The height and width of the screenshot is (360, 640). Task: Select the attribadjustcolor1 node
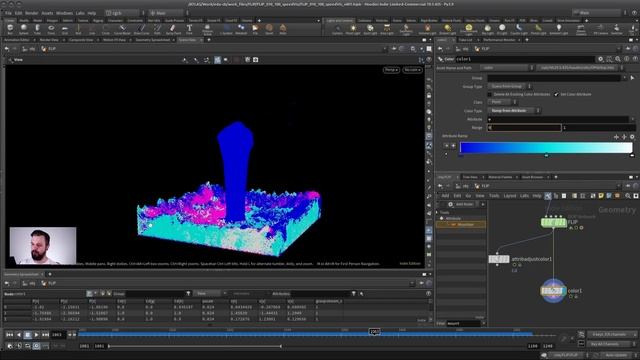(499, 259)
